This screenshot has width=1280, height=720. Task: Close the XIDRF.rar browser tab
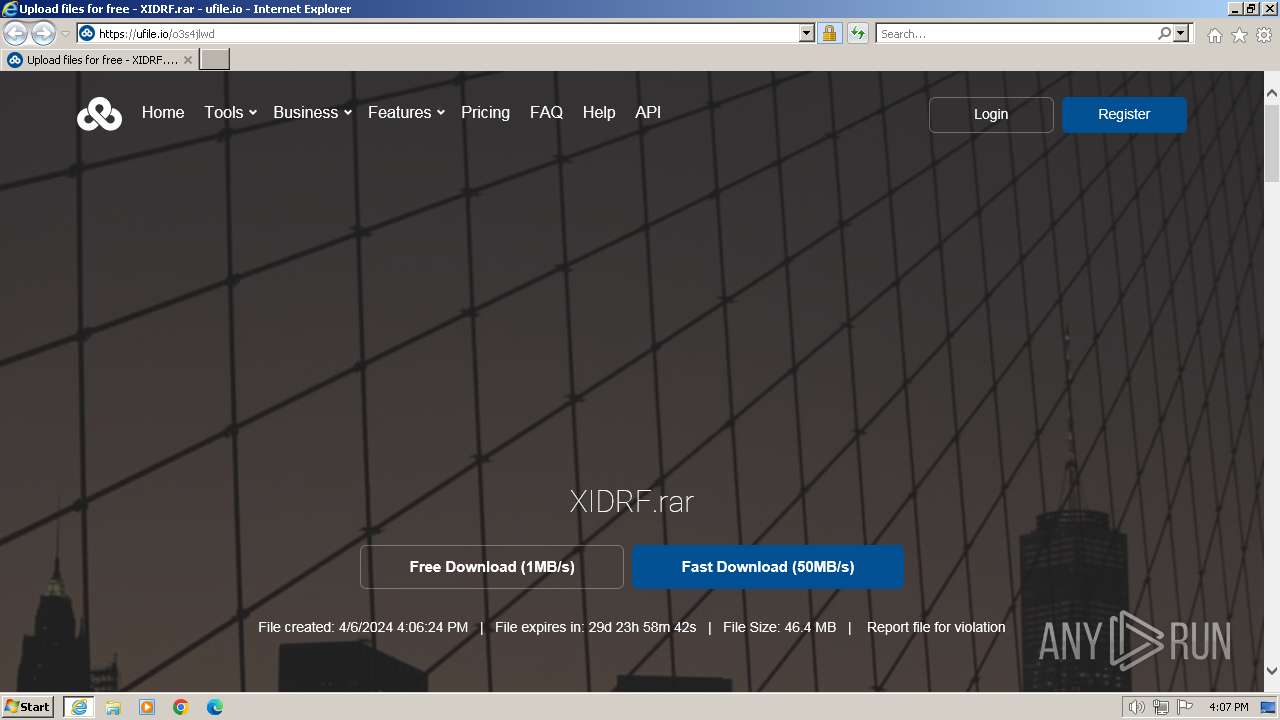pos(187,60)
